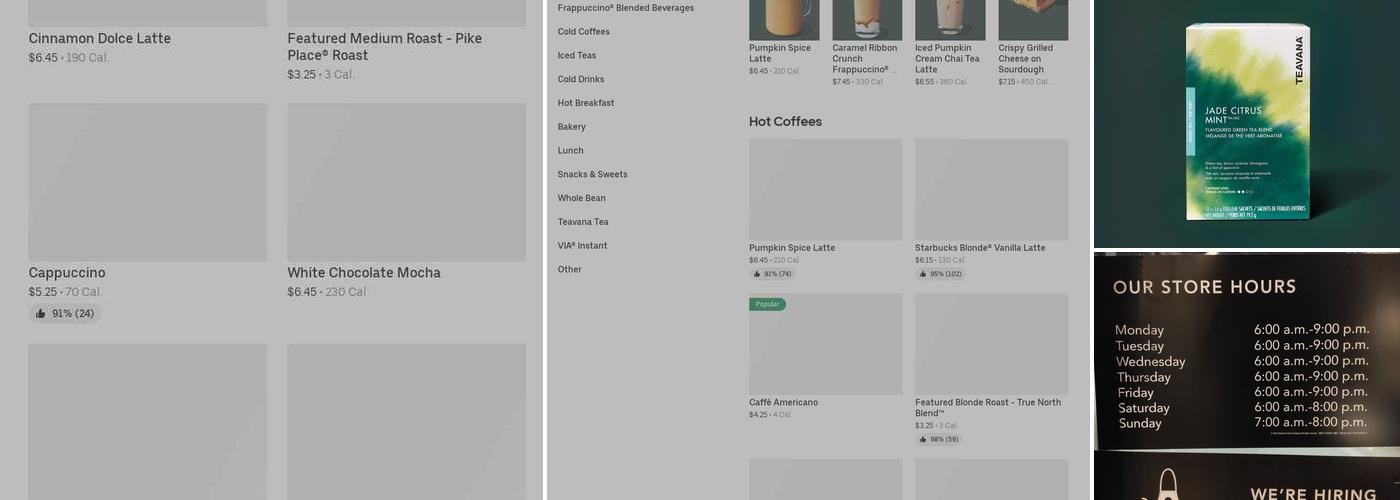Open the Our Store Hours sign photo

point(1247,351)
